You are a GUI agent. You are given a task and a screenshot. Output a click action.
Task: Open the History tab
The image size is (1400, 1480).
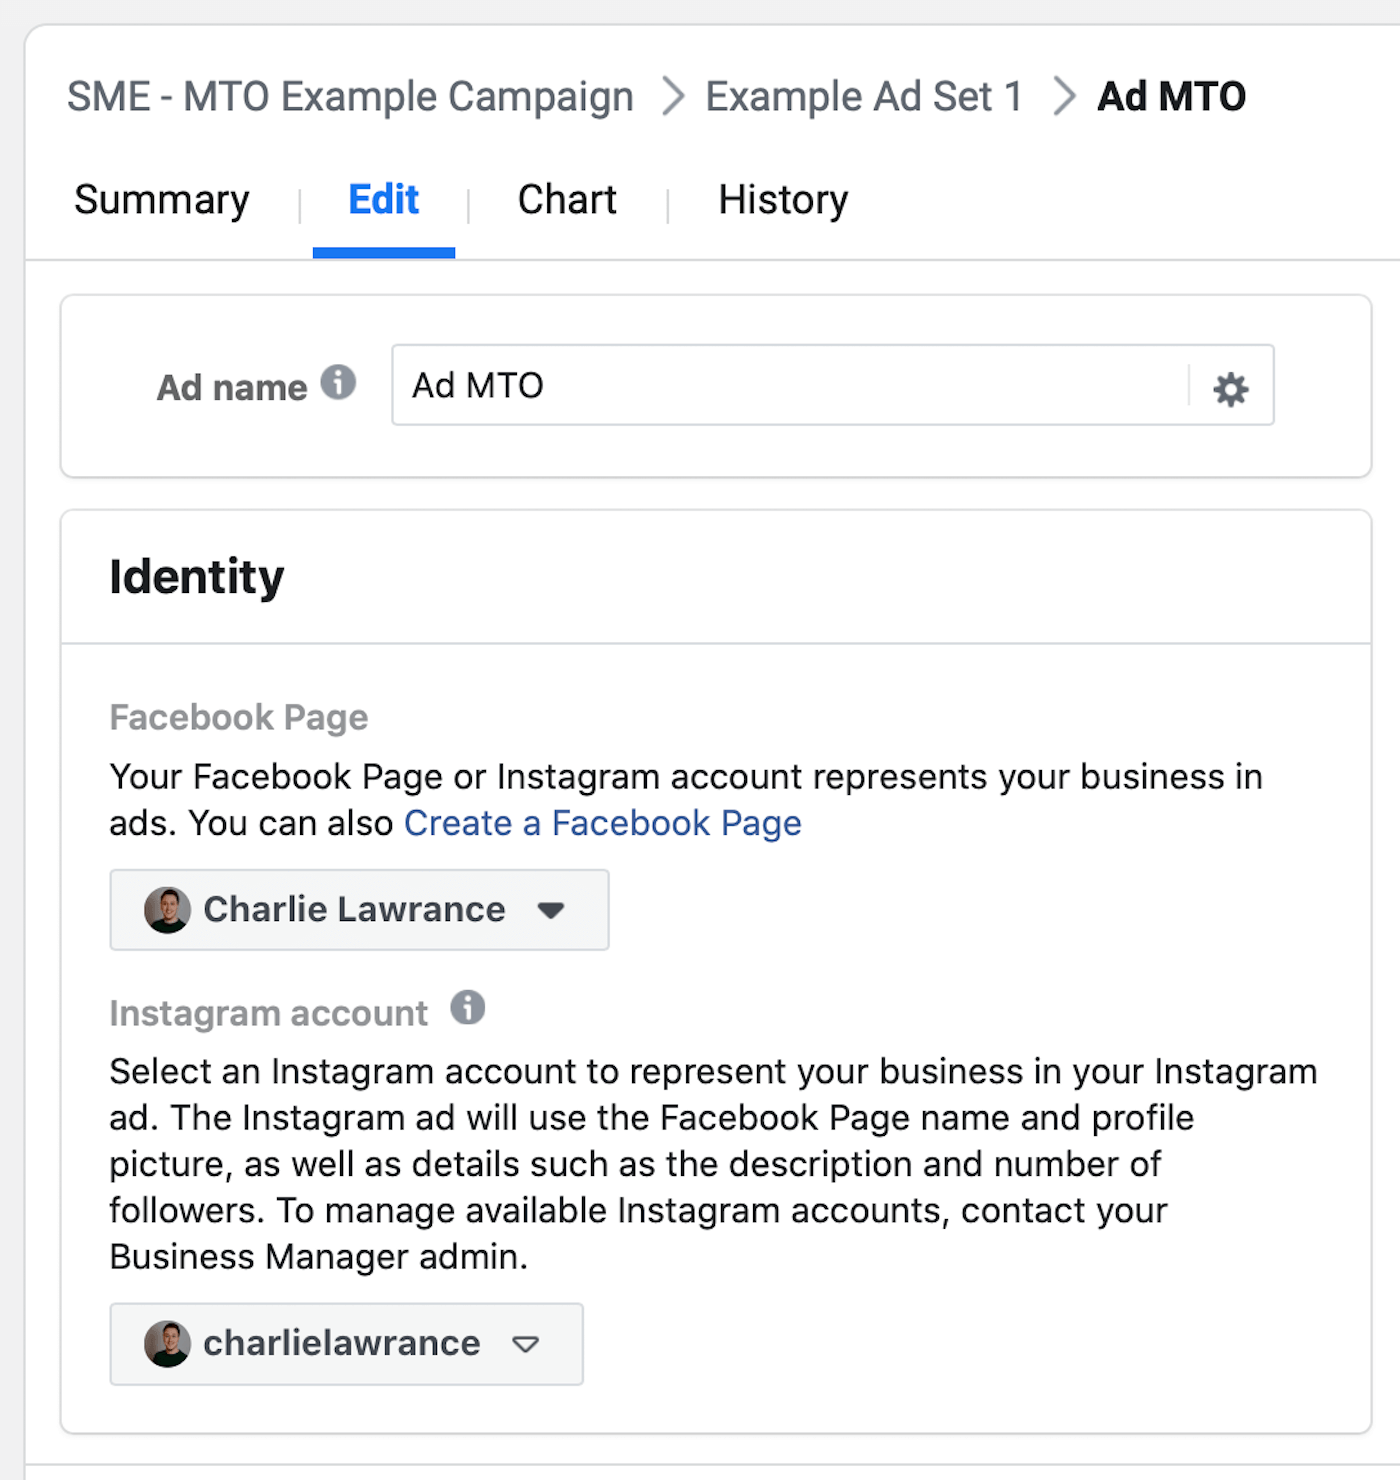coord(782,200)
